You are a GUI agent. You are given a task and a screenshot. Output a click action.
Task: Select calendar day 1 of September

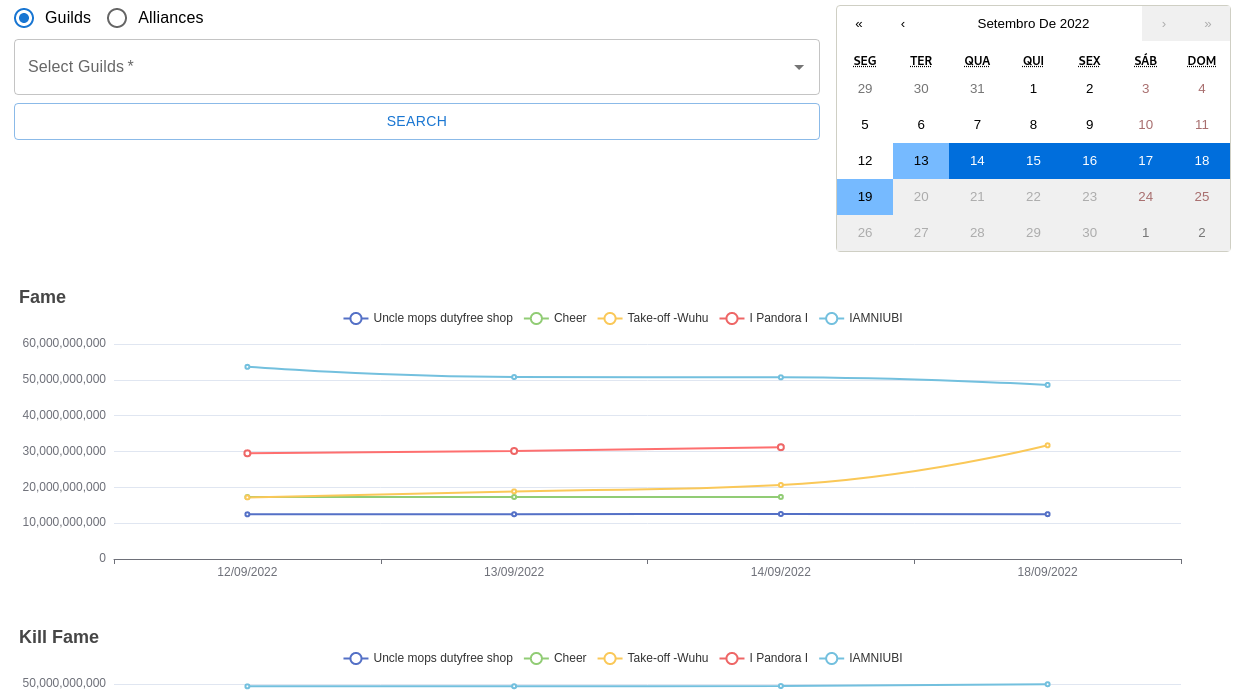point(1033,89)
